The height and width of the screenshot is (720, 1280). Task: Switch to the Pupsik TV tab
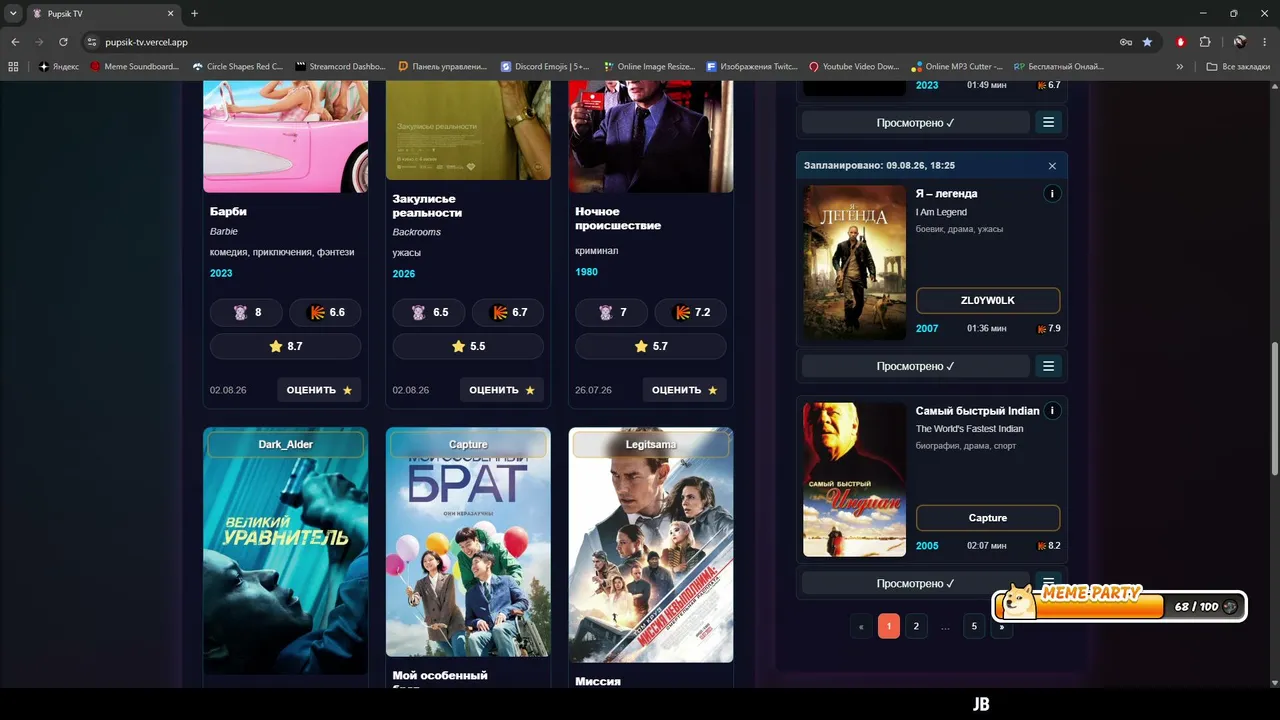point(103,14)
